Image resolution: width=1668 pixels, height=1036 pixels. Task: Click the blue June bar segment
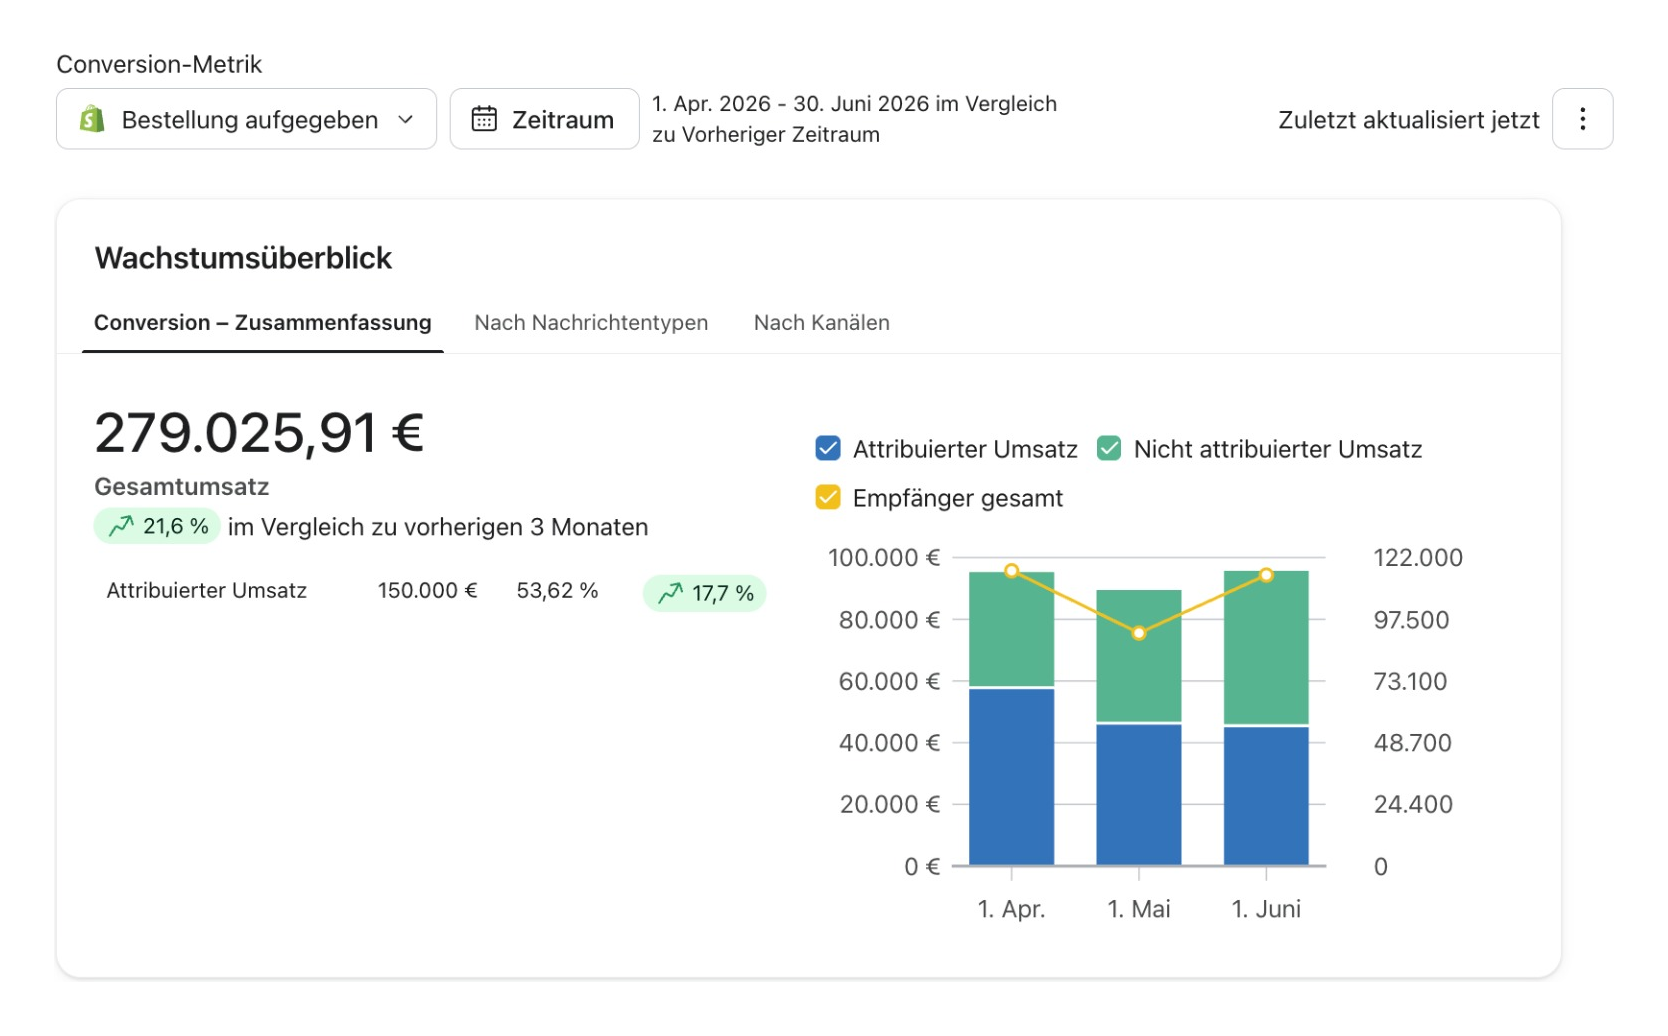[1266, 796]
